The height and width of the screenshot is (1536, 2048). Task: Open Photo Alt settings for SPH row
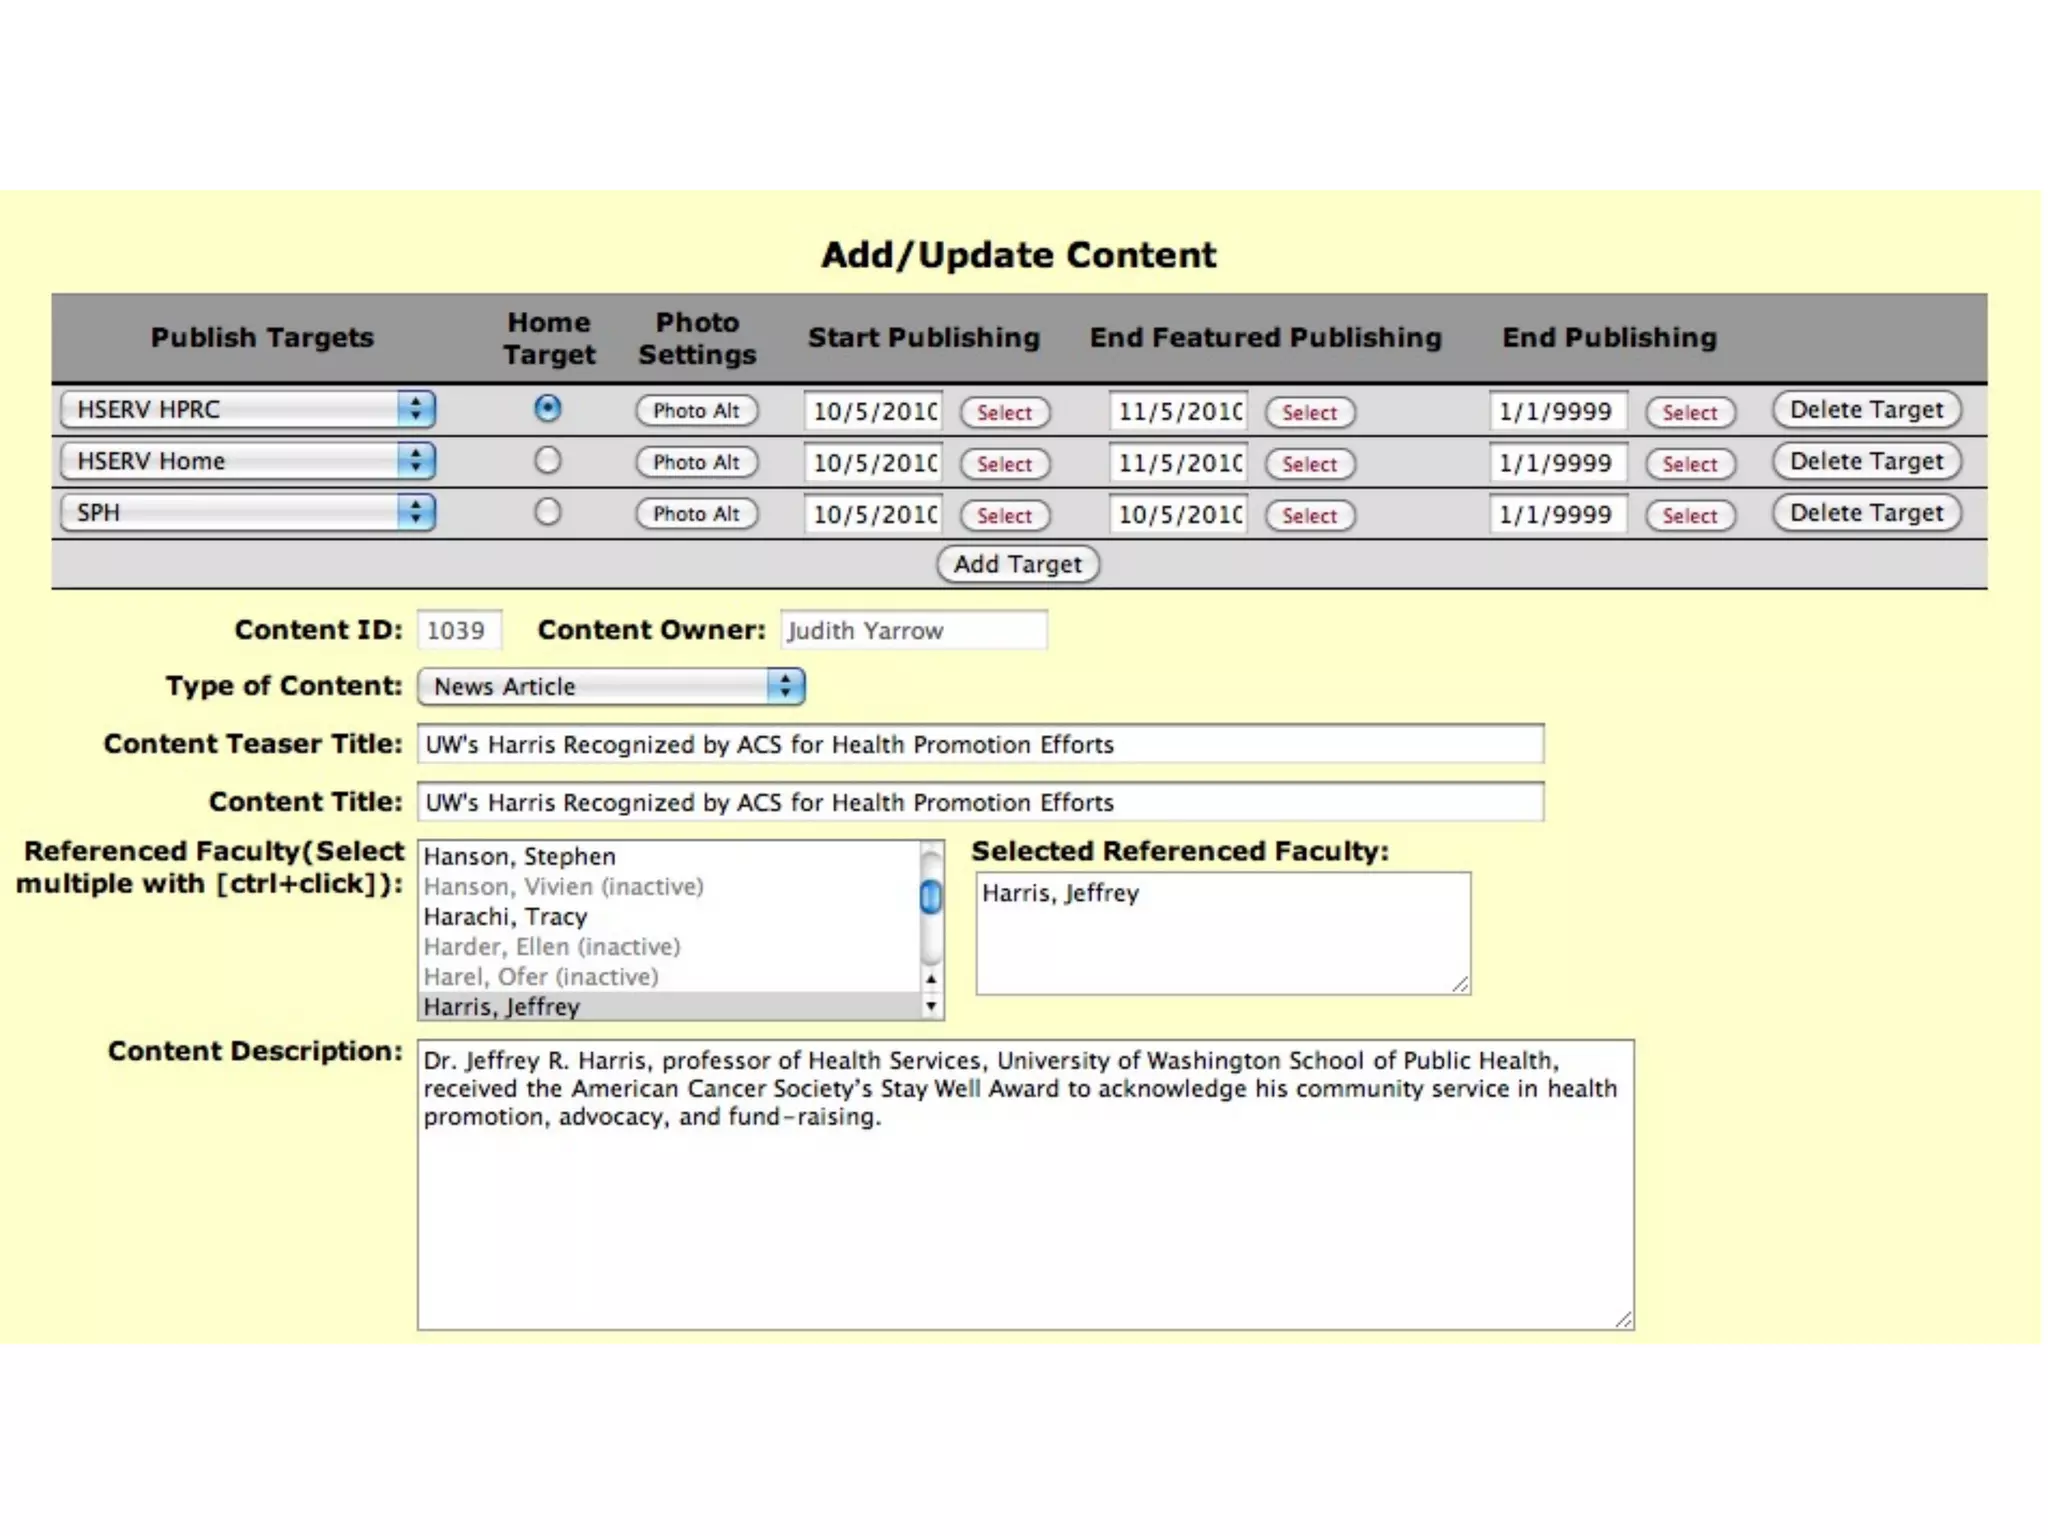pos(696,513)
